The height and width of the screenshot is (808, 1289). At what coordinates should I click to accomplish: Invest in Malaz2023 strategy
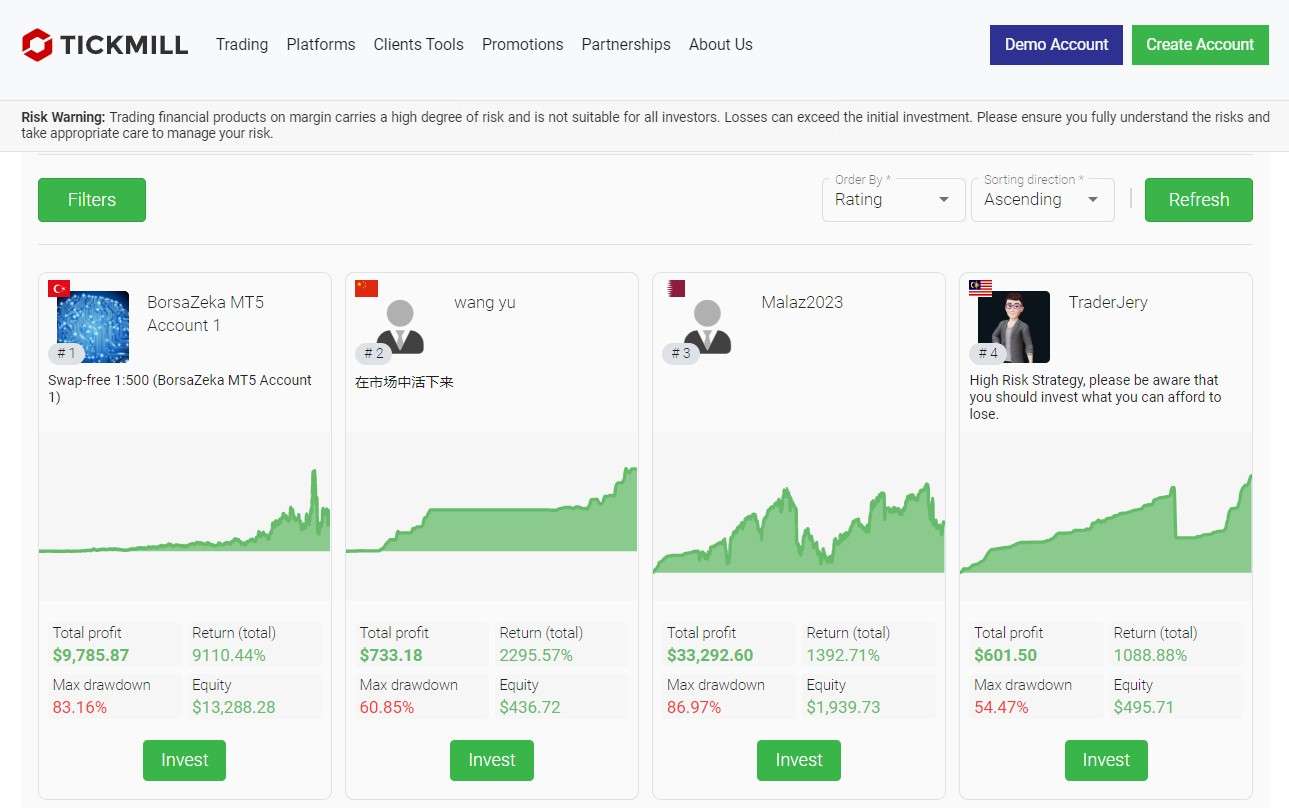(799, 760)
